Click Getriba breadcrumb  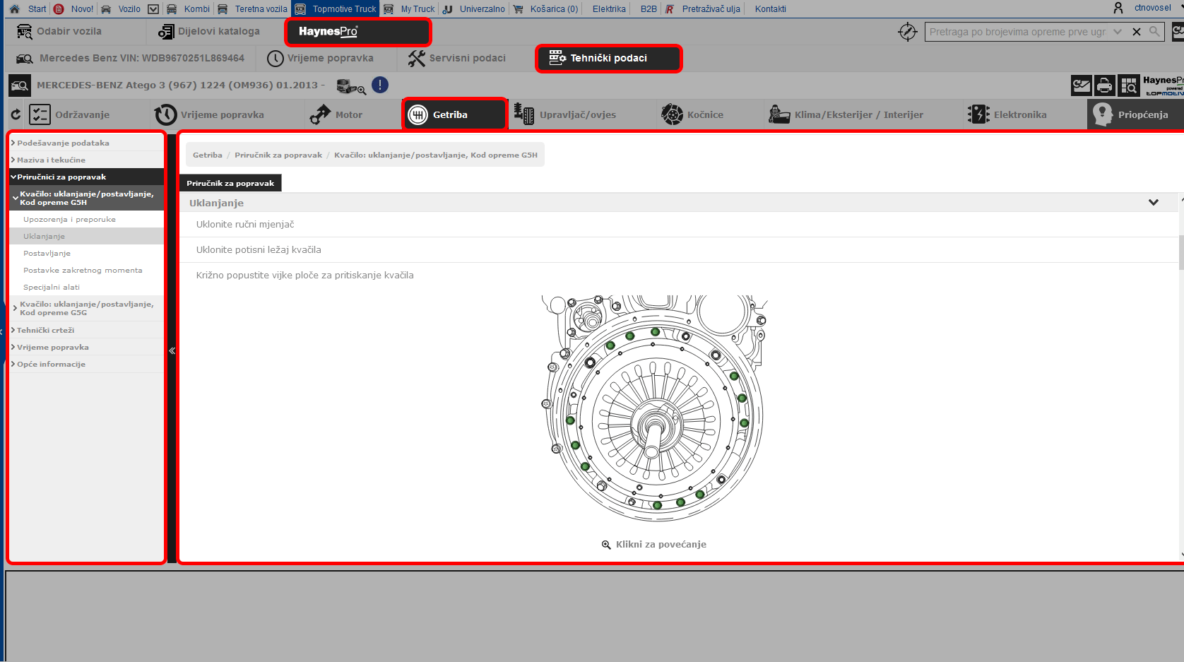207,155
